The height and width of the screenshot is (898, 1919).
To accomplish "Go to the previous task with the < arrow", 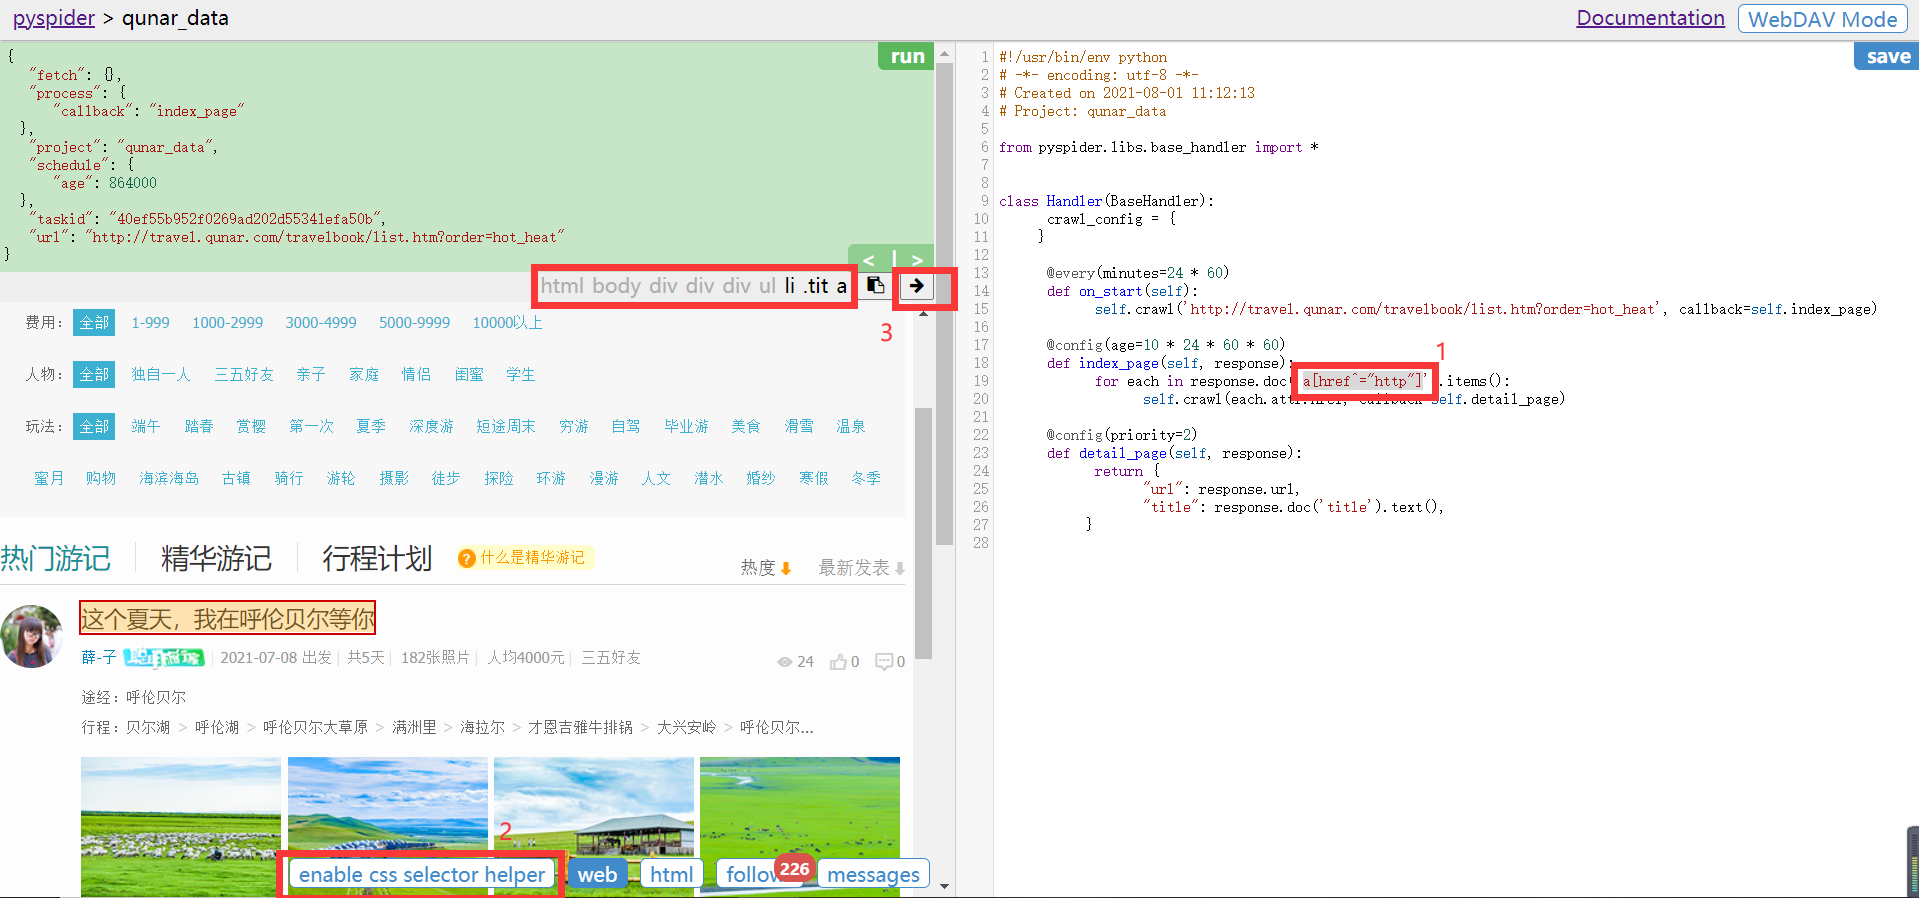I will pos(869,260).
